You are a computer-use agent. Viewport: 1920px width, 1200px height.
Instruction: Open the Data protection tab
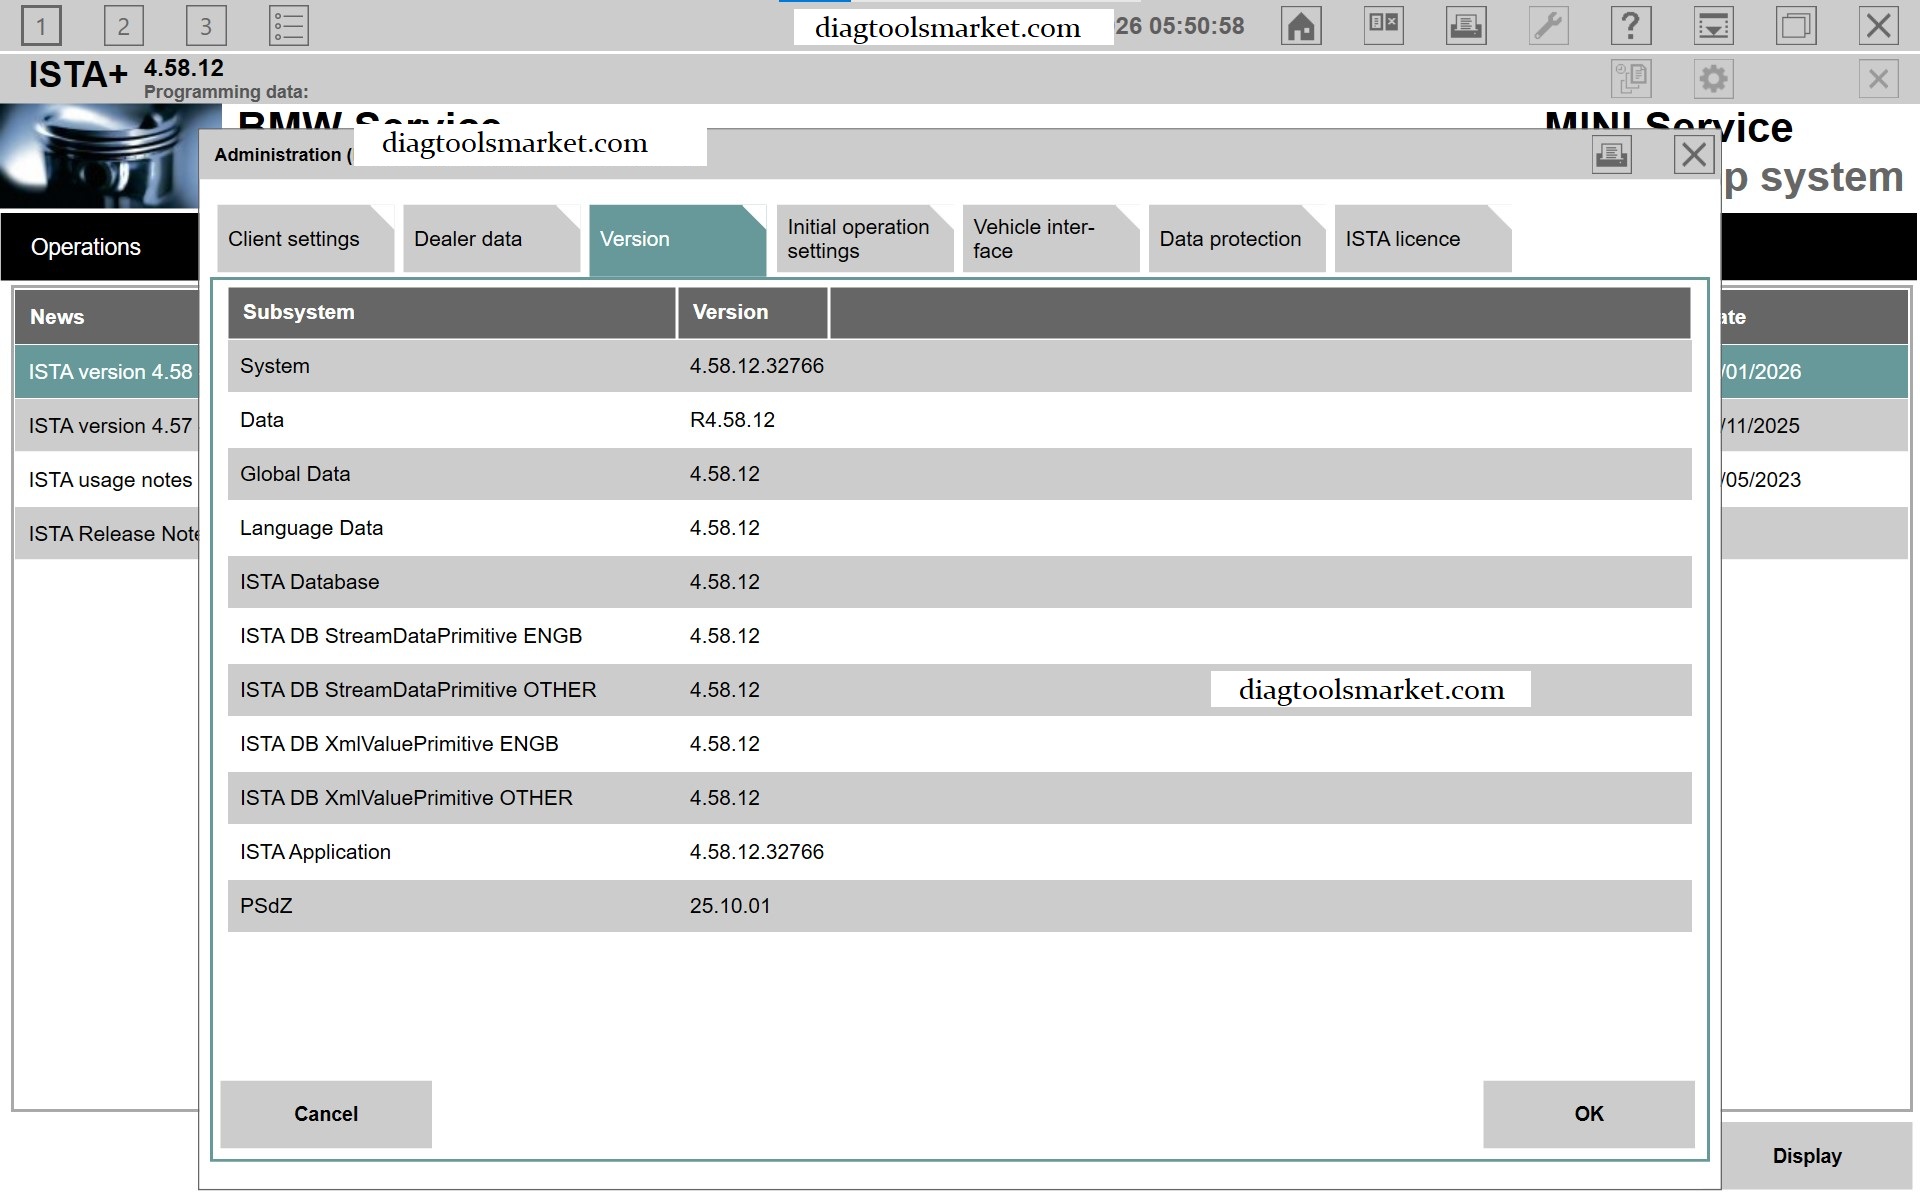(x=1230, y=239)
